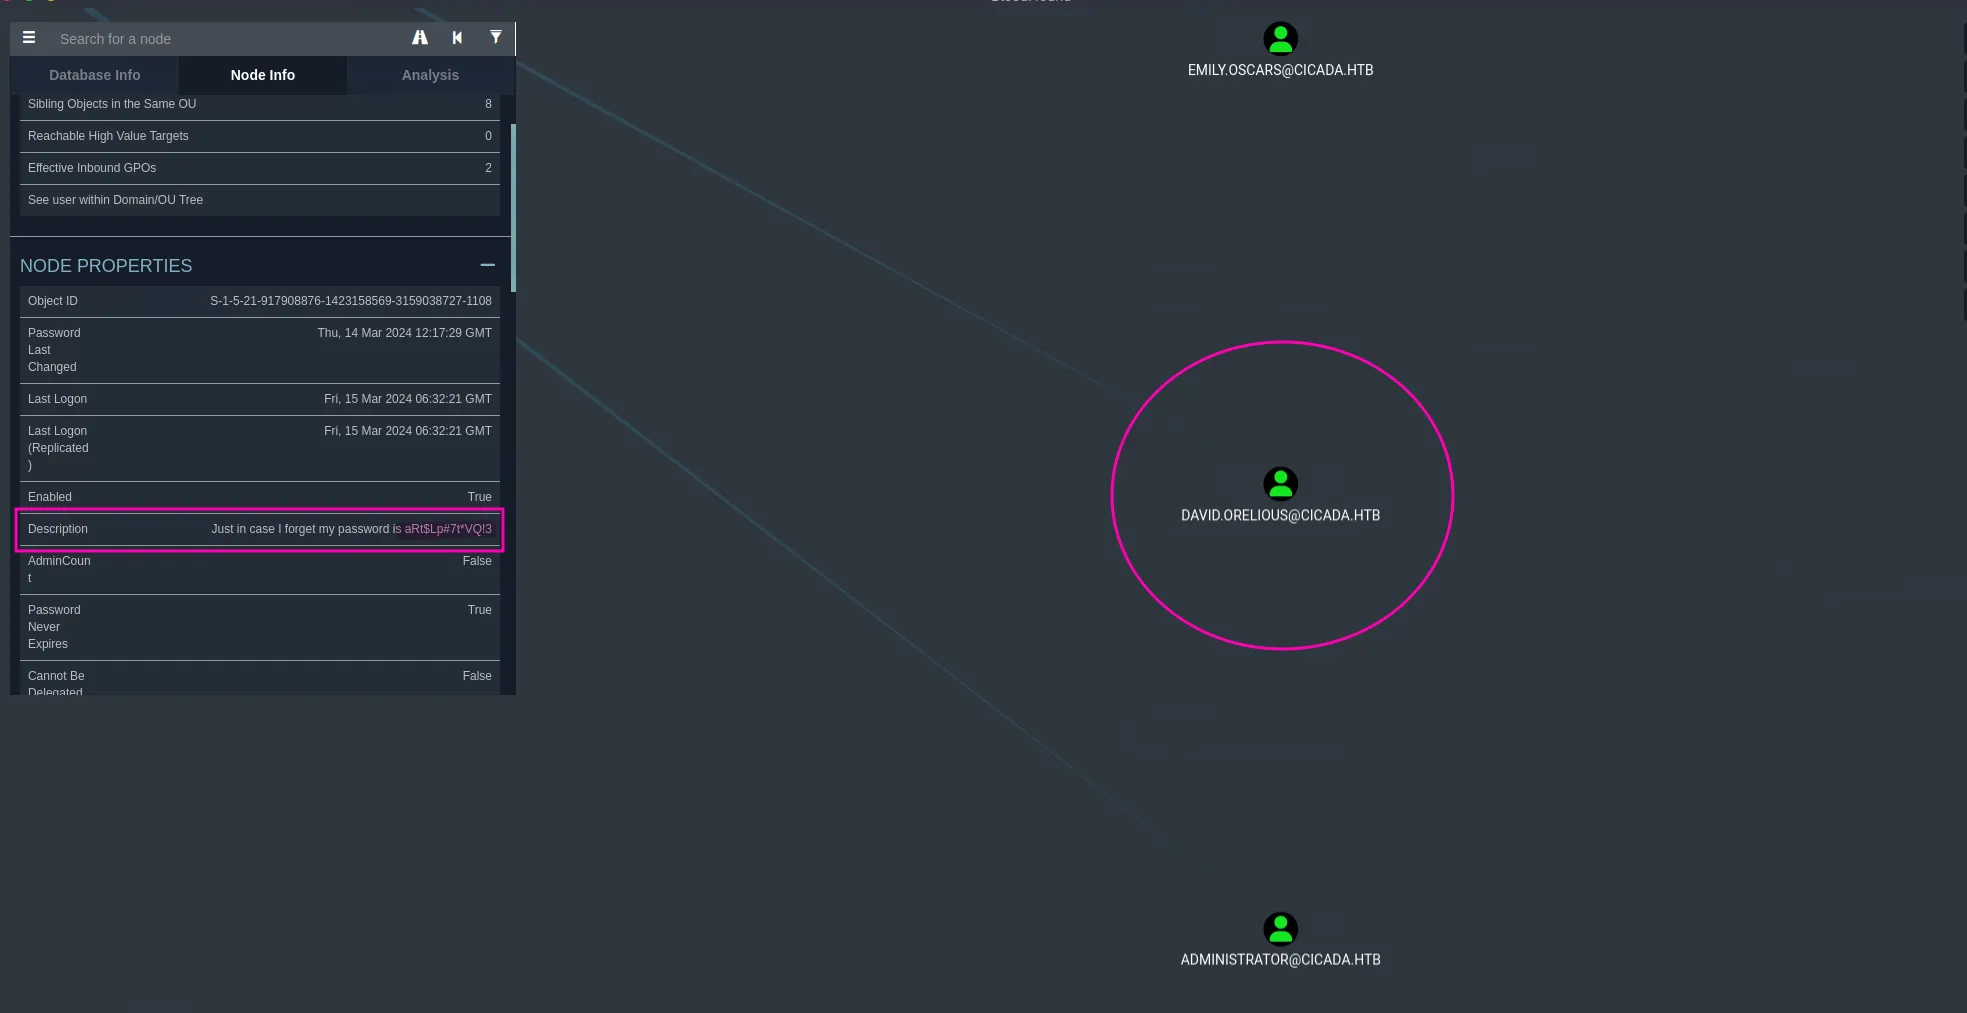The height and width of the screenshot is (1013, 1967).
Task: Select the ADMINISTRATOR user node icon
Action: (x=1280, y=929)
